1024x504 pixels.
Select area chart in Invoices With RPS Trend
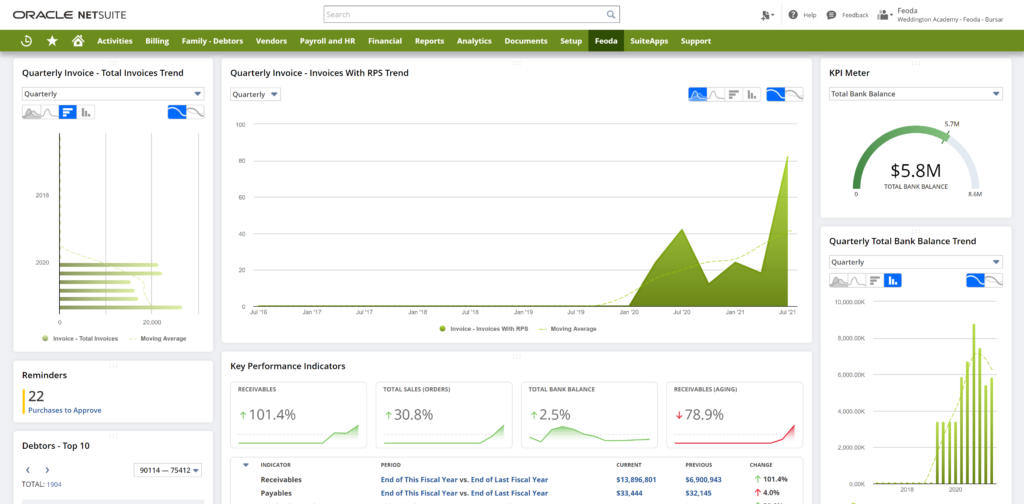click(x=697, y=95)
